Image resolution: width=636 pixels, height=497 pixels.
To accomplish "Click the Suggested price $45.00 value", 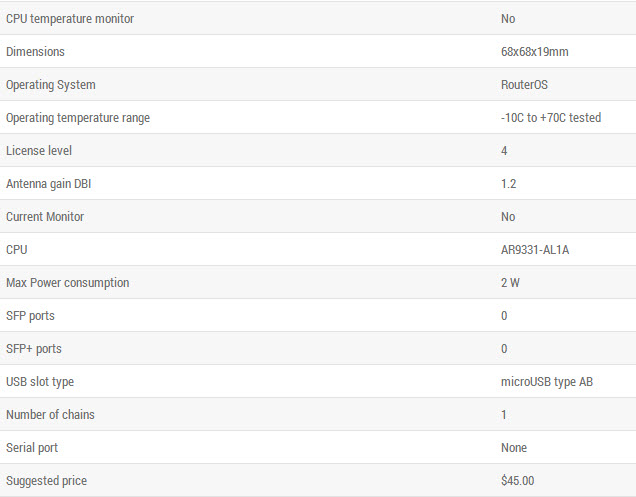I will pyautogui.click(x=518, y=481).
